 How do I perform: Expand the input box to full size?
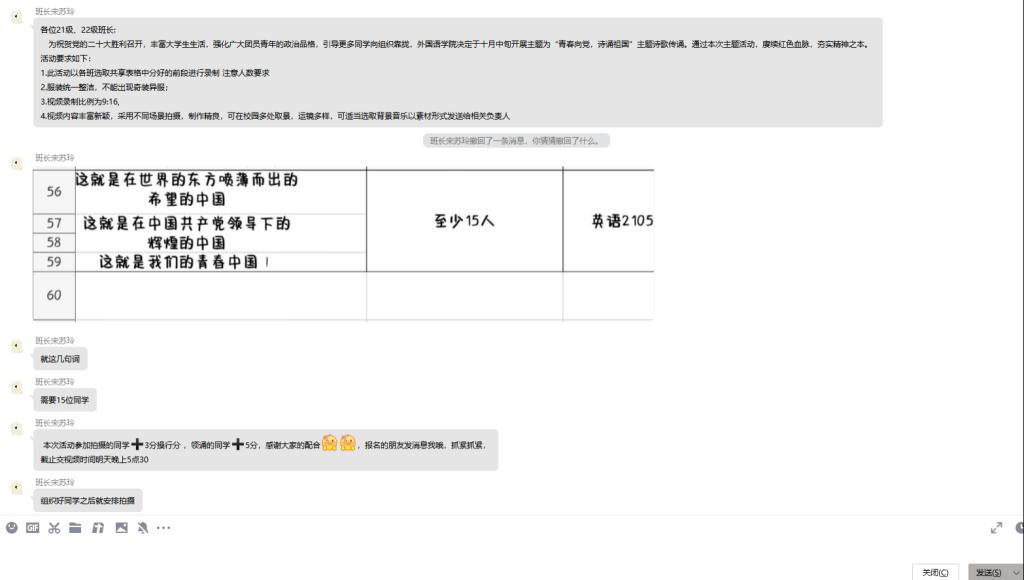(x=996, y=528)
